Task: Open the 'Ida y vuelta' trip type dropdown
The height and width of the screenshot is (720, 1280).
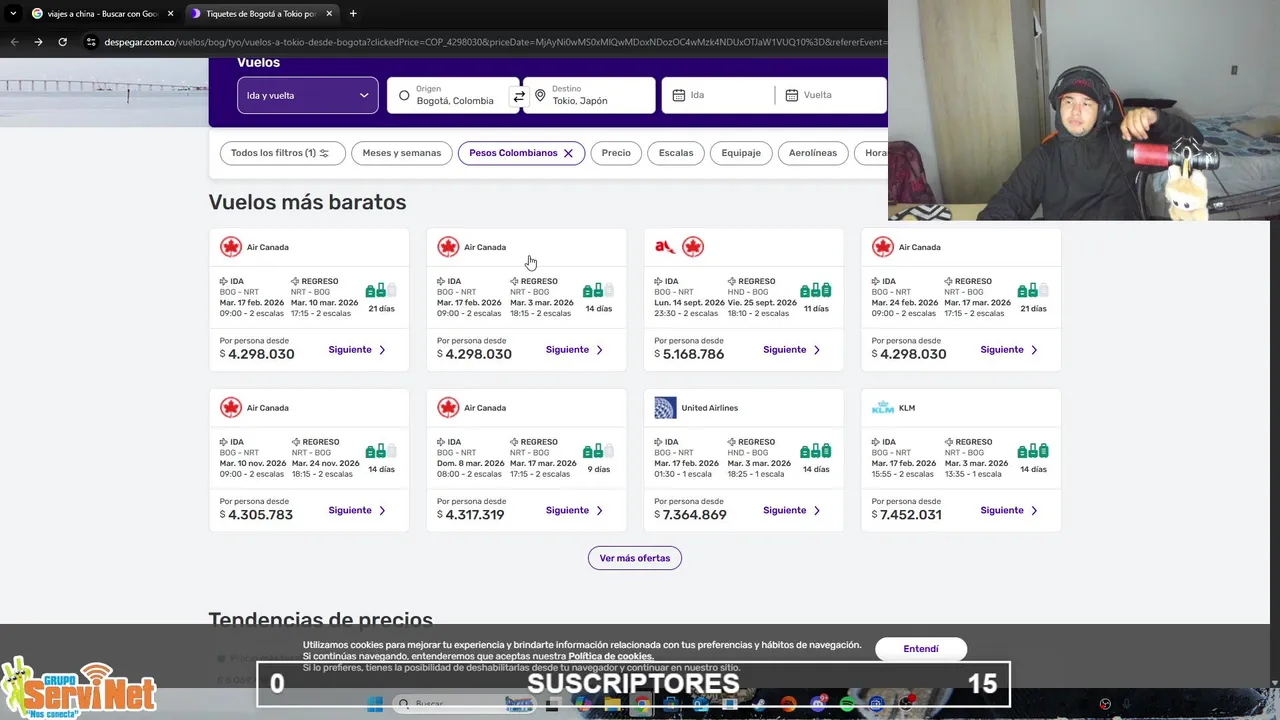Action: click(308, 95)
